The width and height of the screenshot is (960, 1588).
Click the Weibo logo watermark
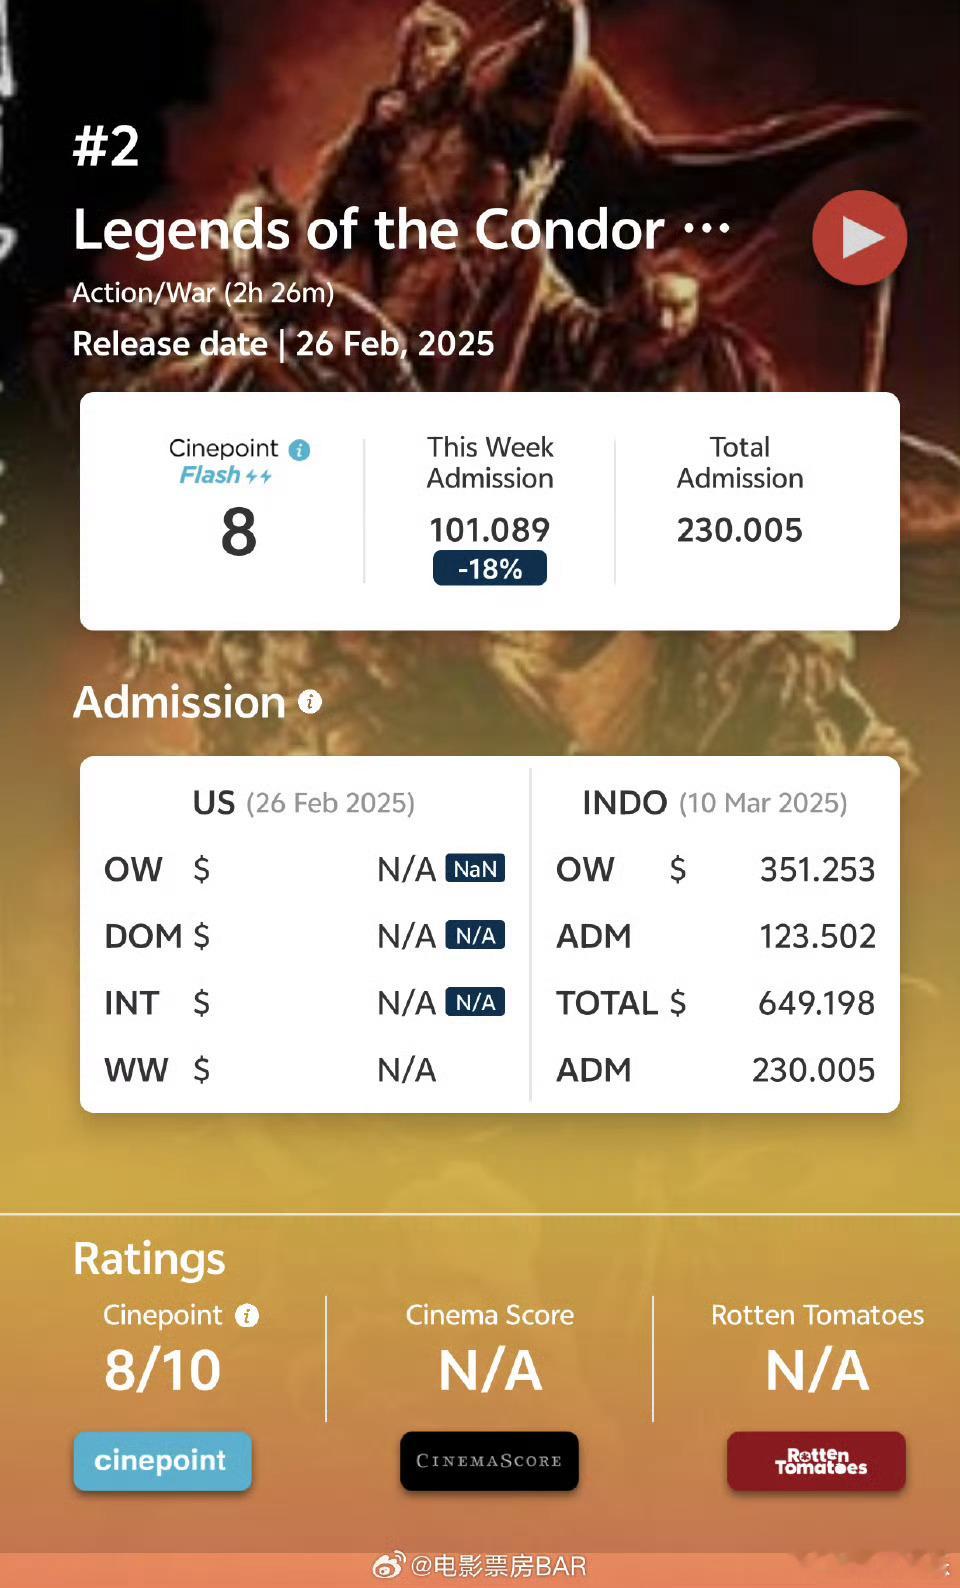click(x=388, y=1566)
